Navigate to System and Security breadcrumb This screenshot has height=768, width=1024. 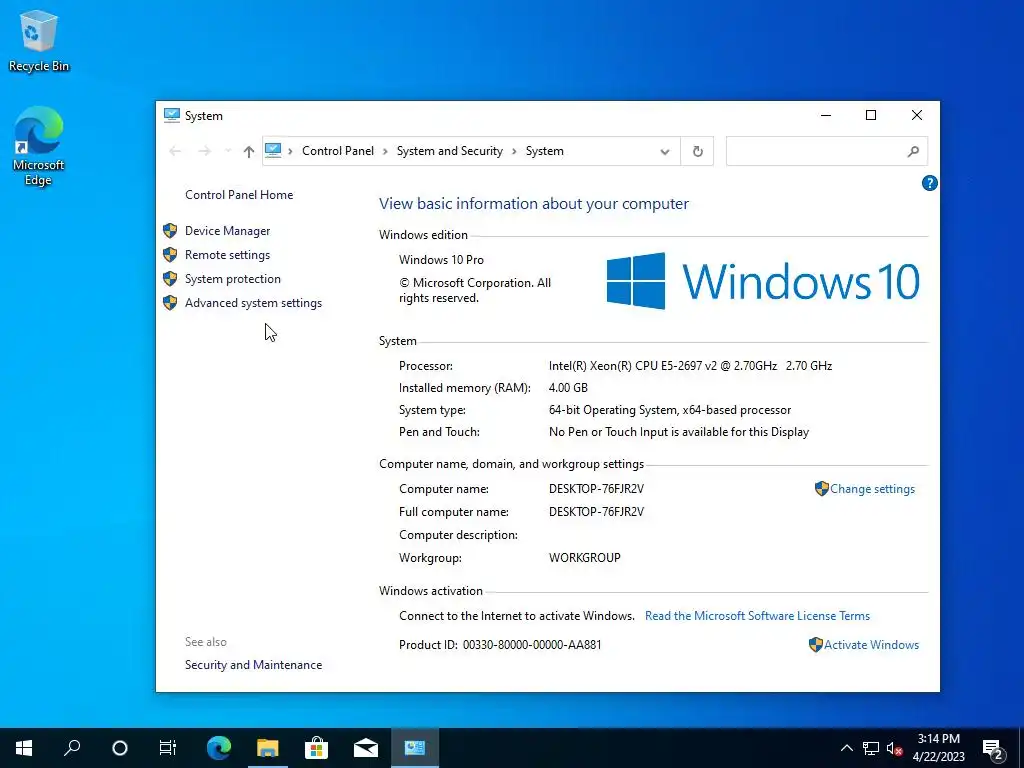point(450,151)
